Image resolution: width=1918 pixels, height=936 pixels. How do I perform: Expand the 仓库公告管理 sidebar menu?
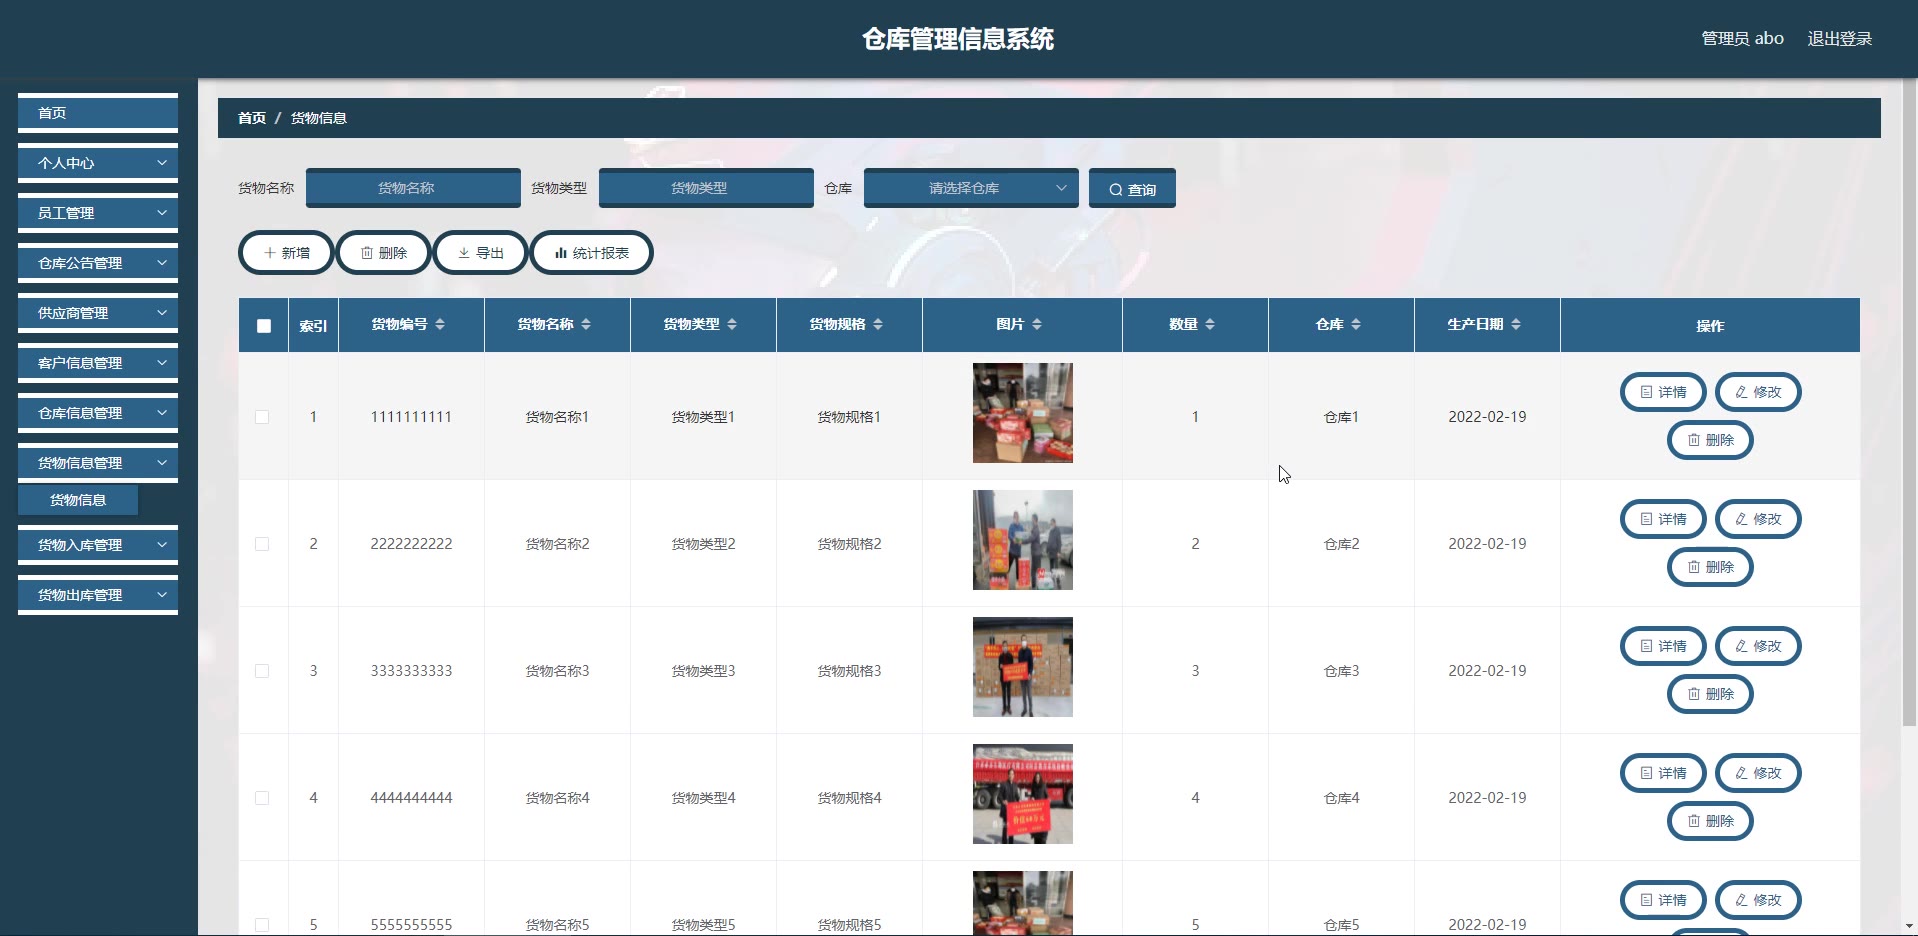(x=98, y=263)
